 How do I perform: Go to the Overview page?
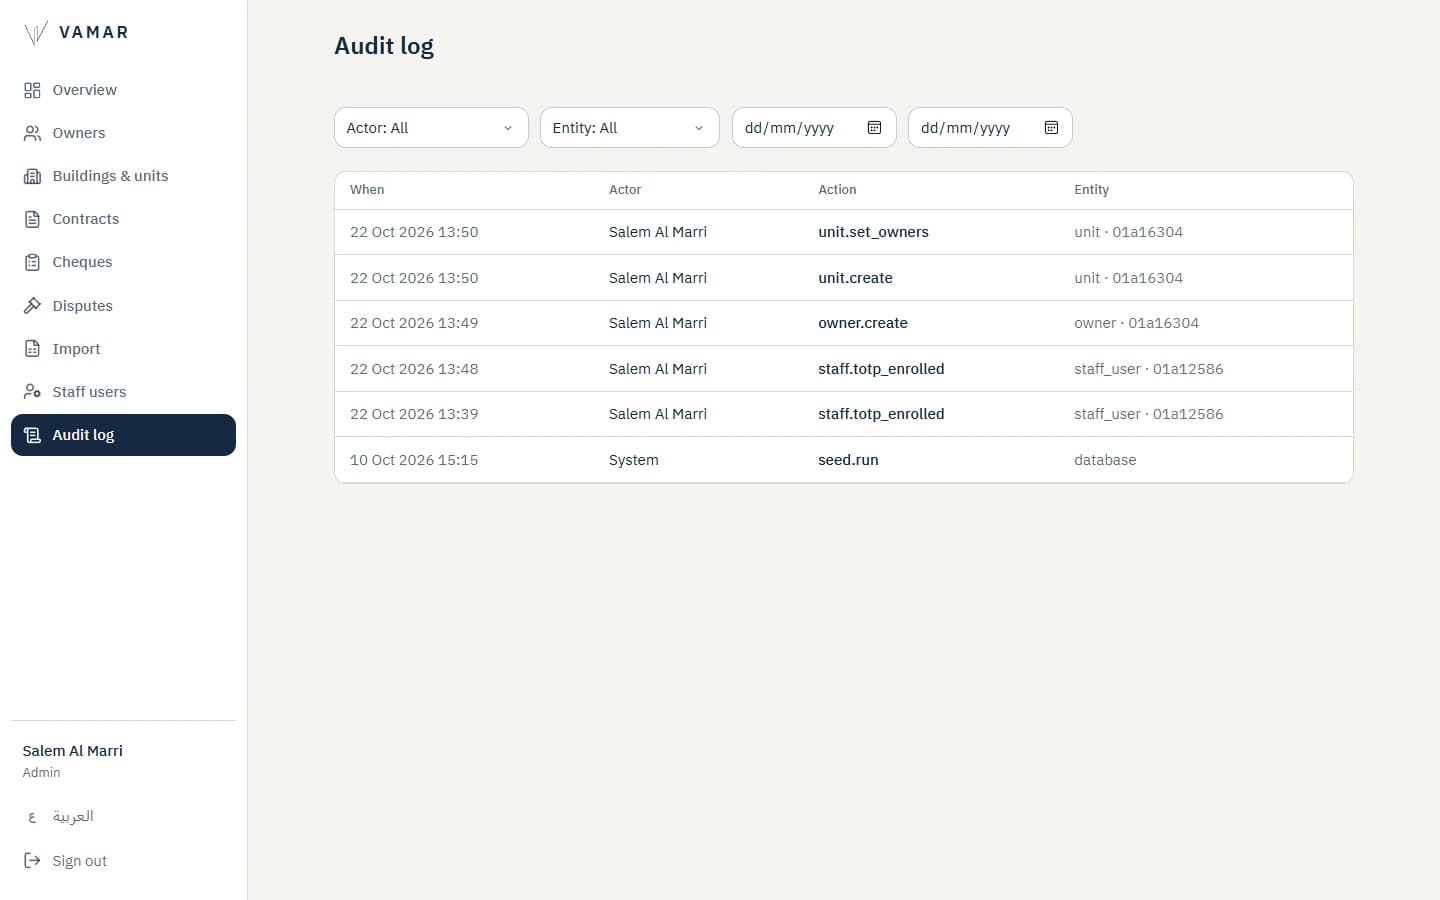point(123,90)
